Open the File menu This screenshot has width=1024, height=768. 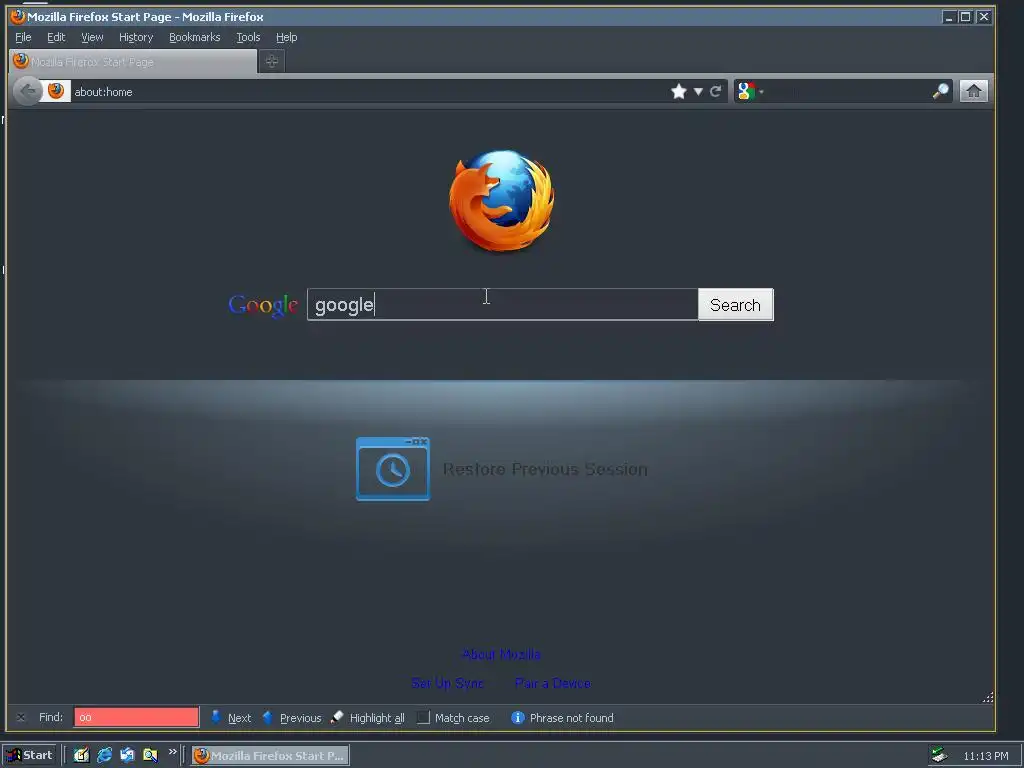[x=23, y=37]
